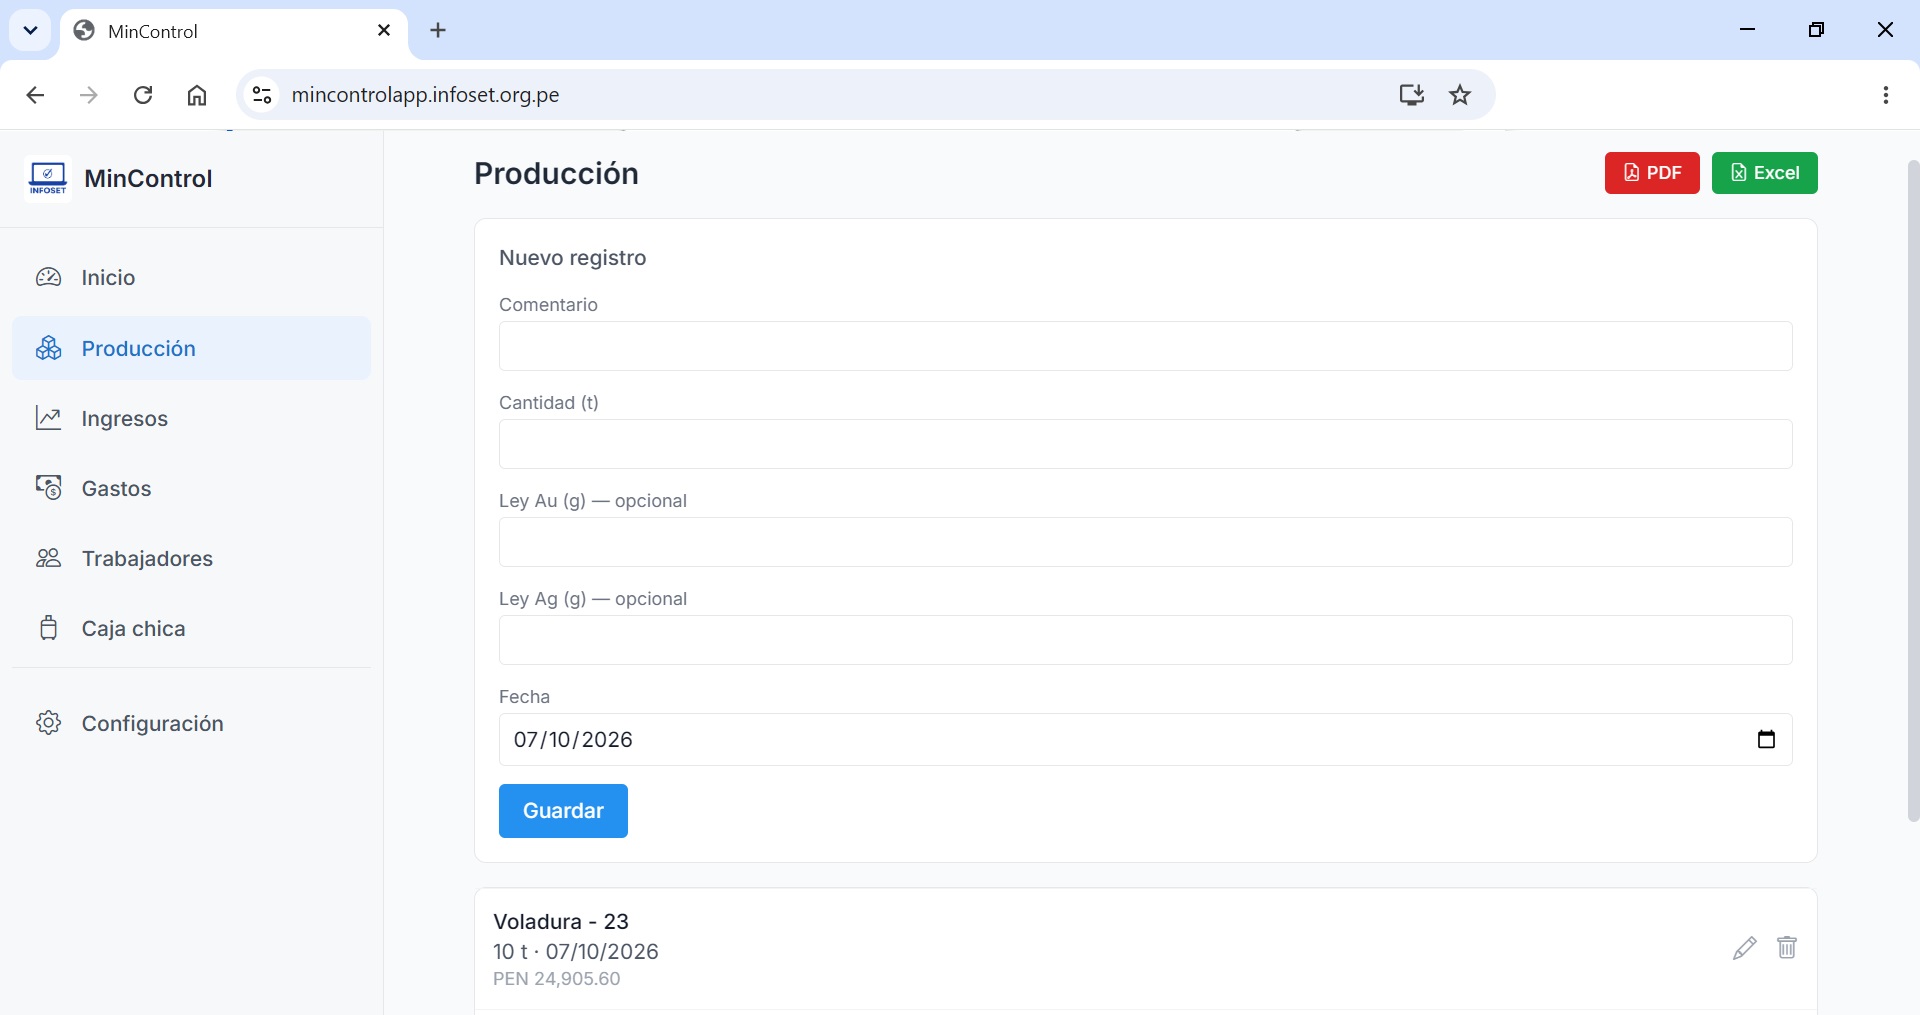Click the 'PEN 24,905.60' amount text
Screen dimensions: 1920x1015
point(556,979)
